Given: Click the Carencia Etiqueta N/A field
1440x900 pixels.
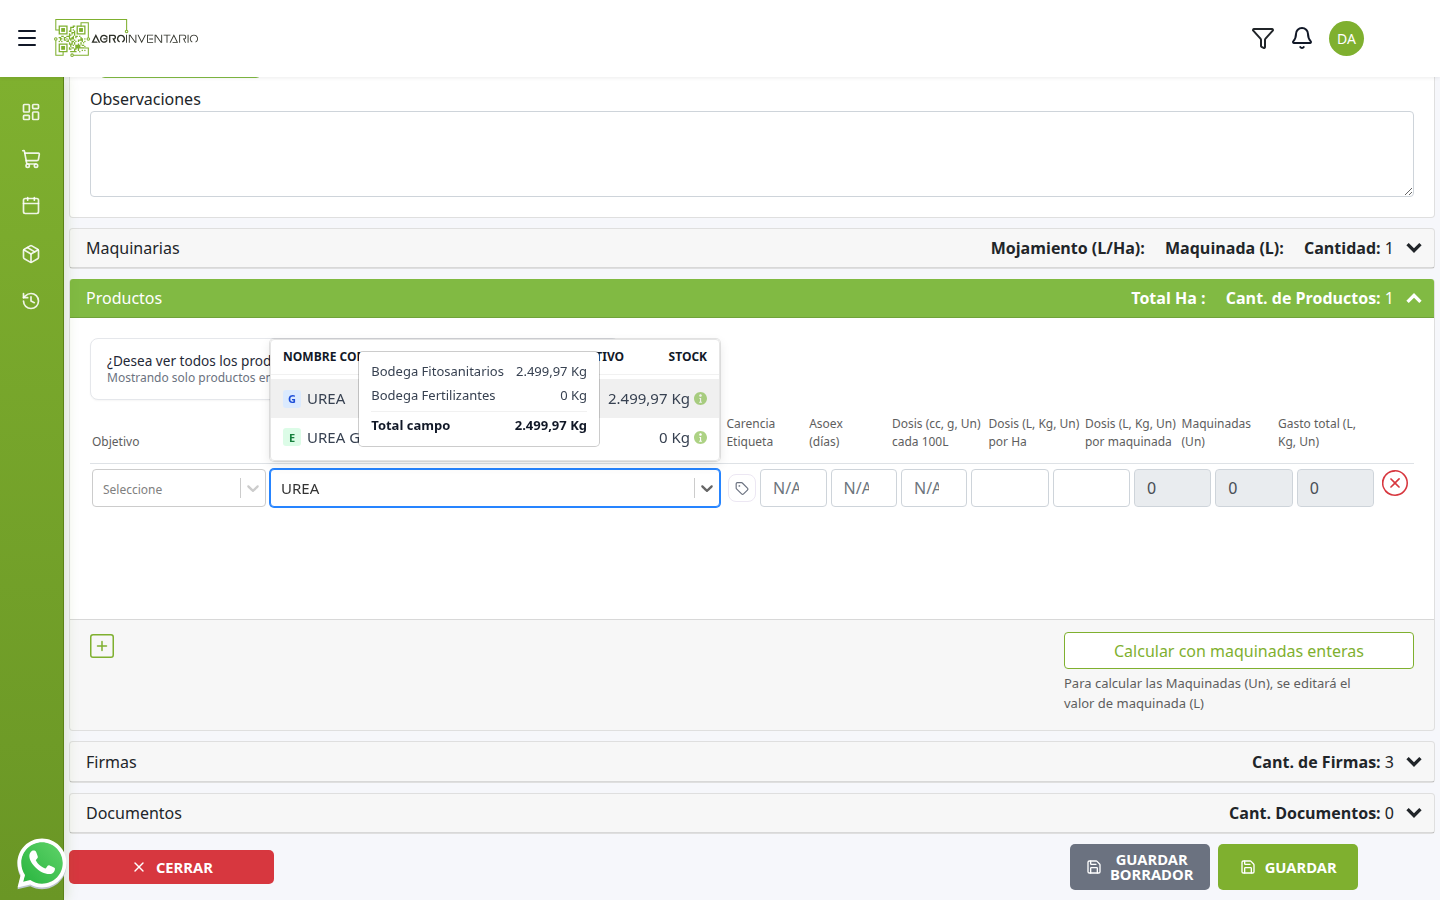Looking at the screenshot, I should (793, 488).
